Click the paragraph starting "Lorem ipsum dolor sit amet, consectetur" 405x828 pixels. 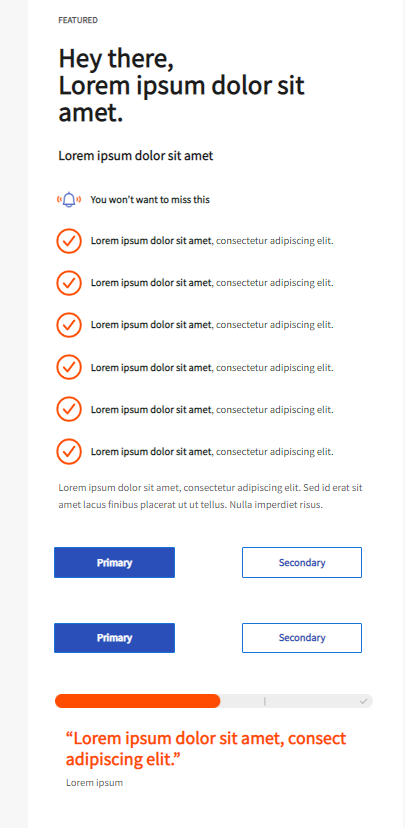(210, 496)
